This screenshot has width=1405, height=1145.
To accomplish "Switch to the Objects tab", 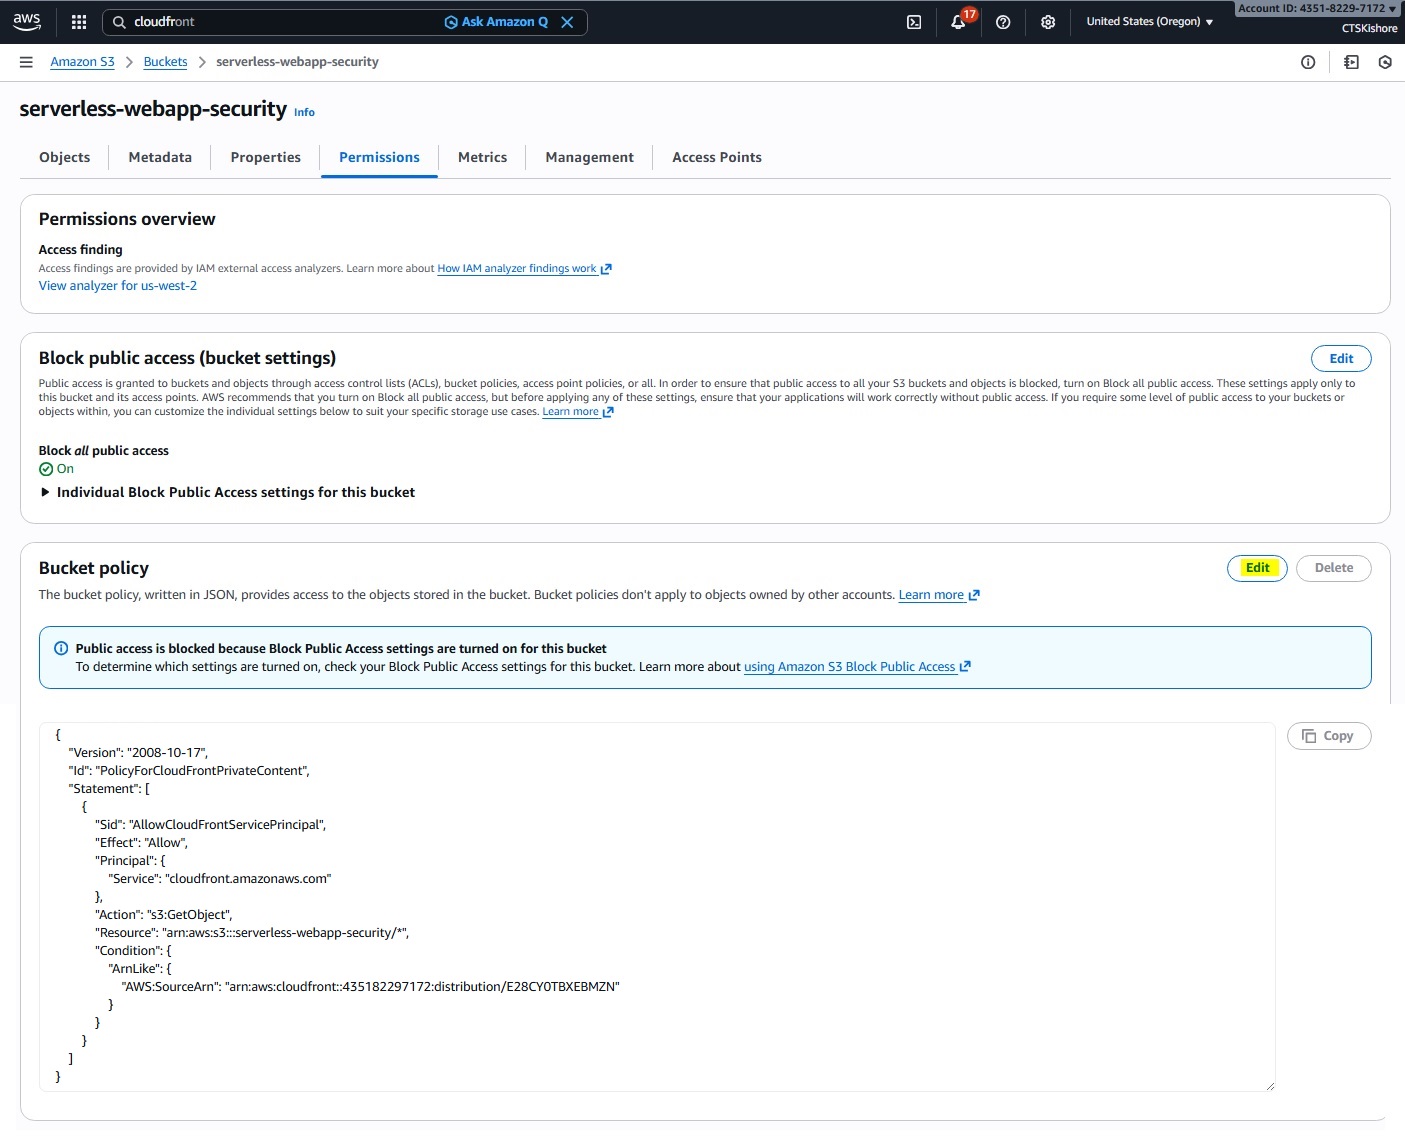I will click(x=64, y=157).
